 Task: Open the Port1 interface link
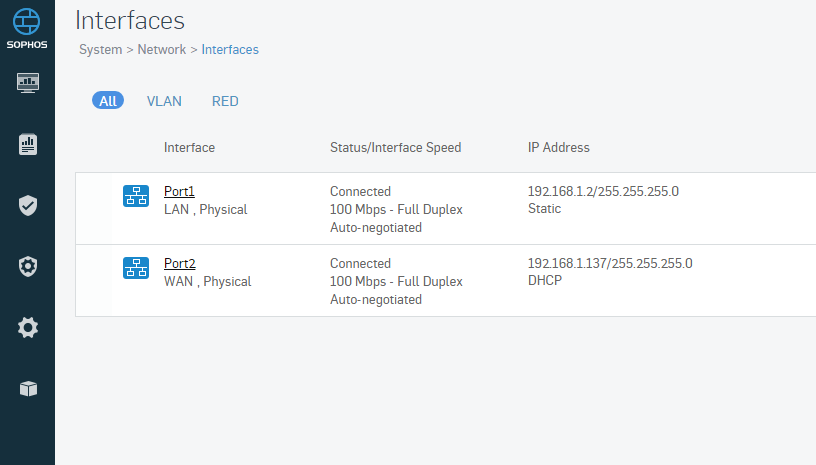(179, 191)
